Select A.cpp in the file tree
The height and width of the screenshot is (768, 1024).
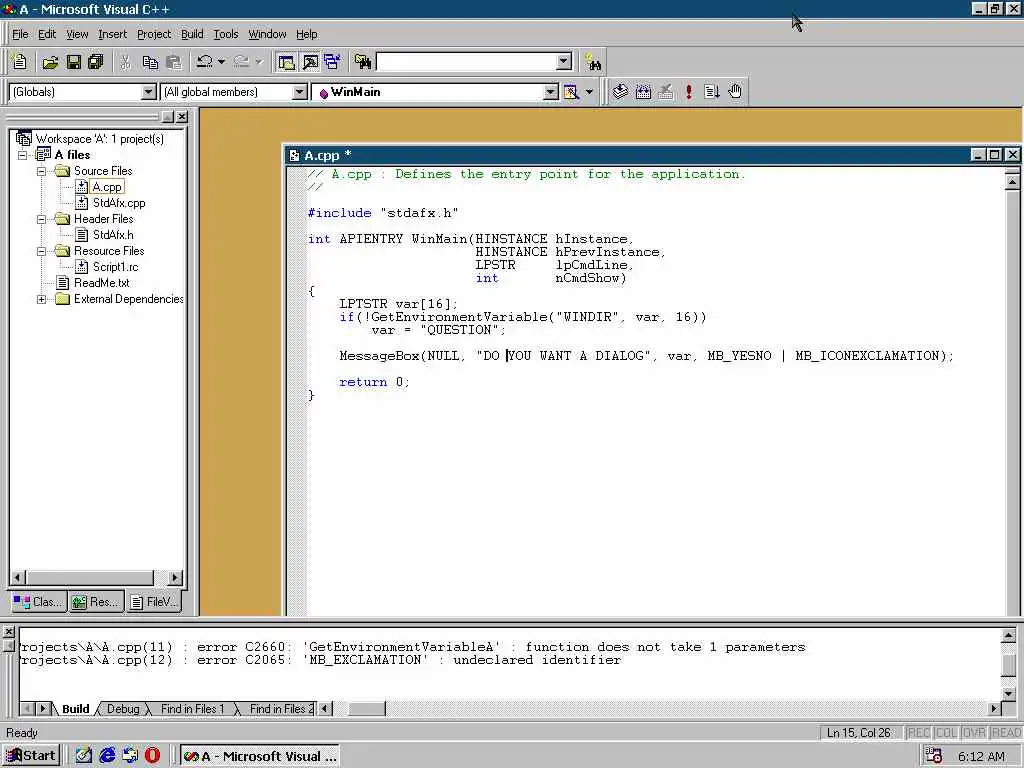(107, 187)
